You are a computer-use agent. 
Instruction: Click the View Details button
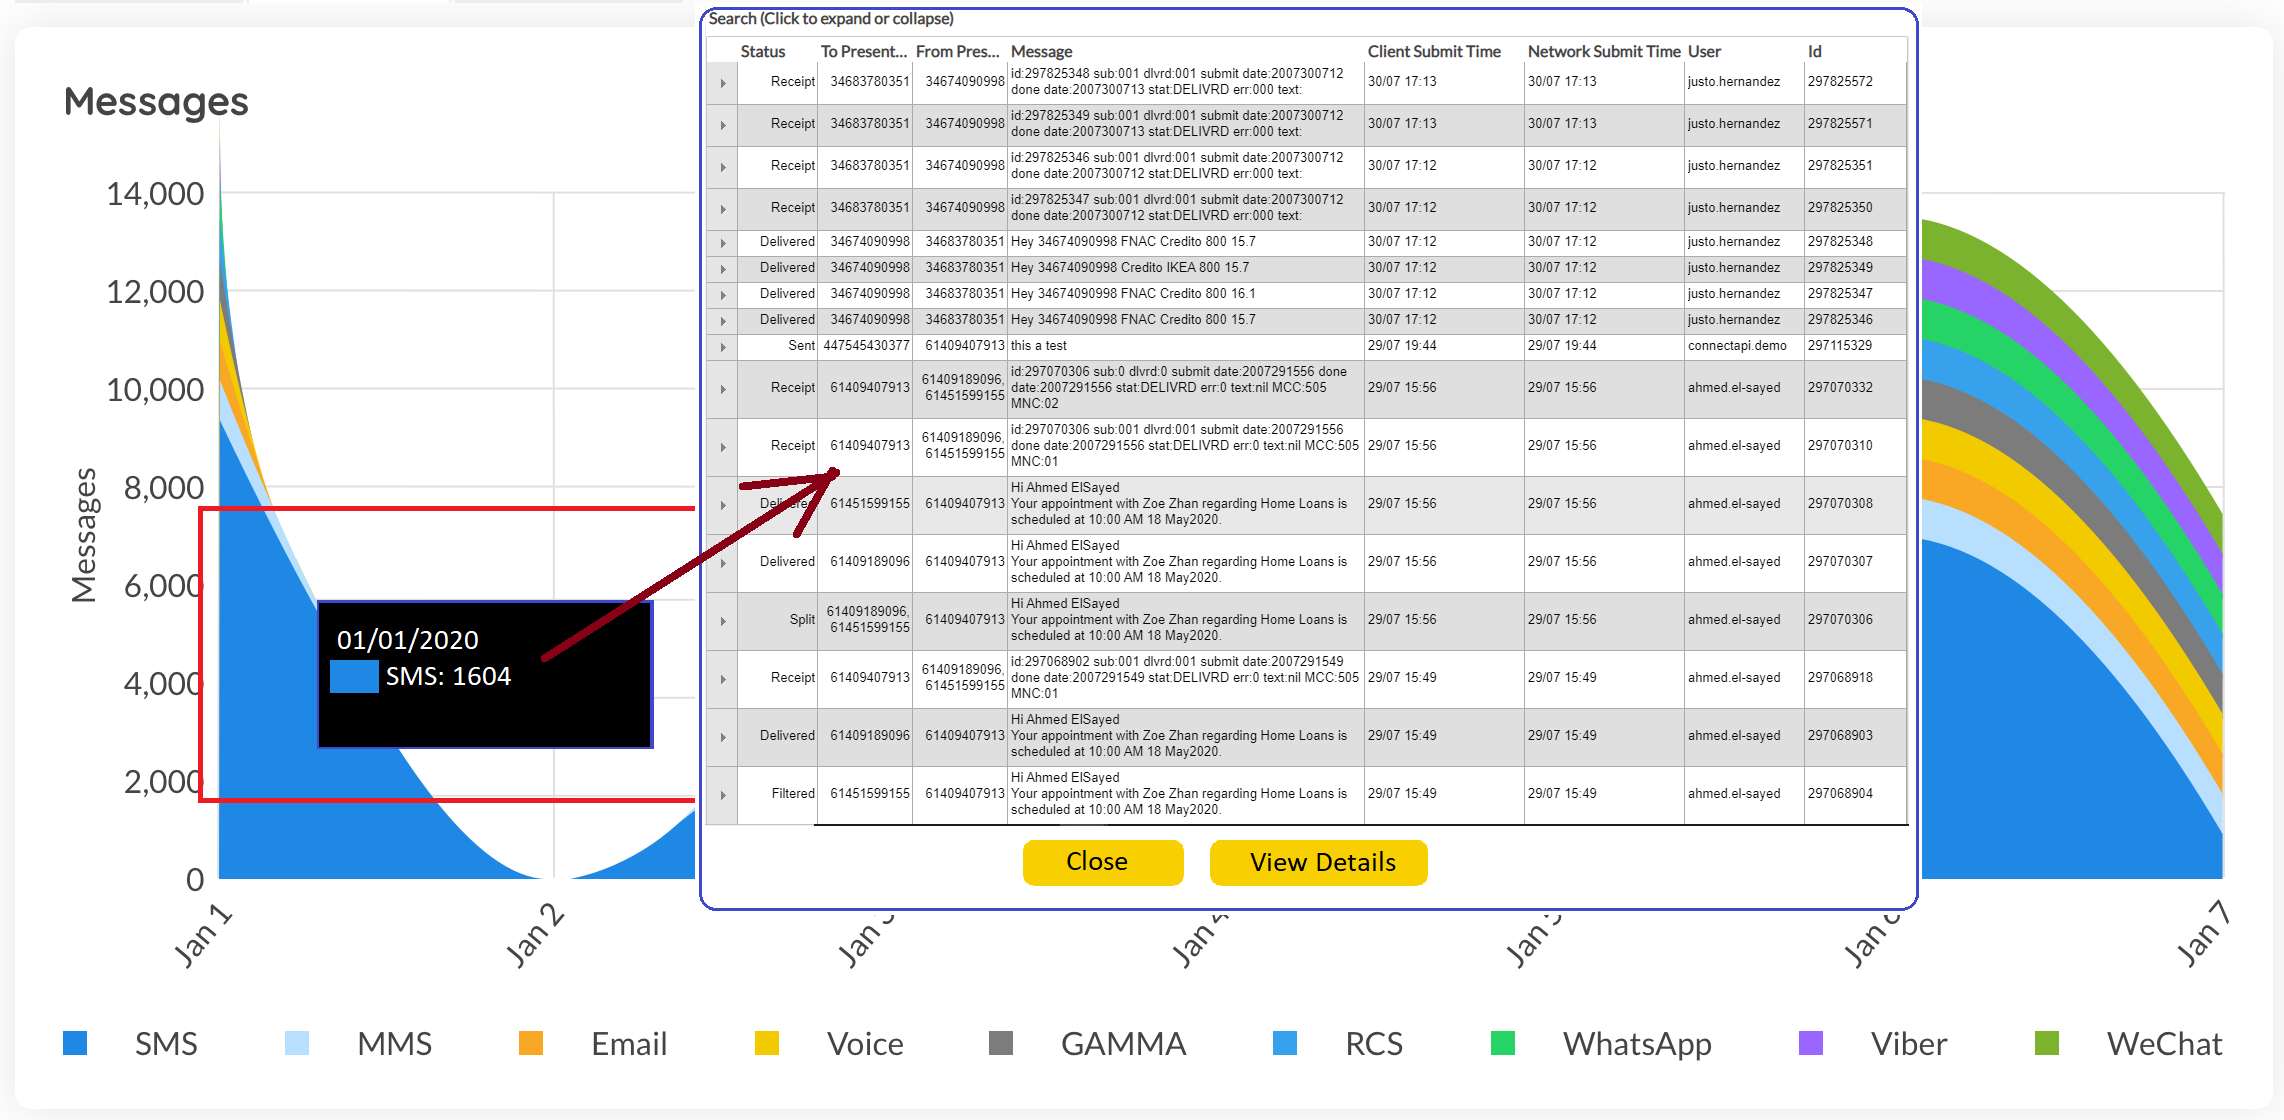[x=1318, y=862]
